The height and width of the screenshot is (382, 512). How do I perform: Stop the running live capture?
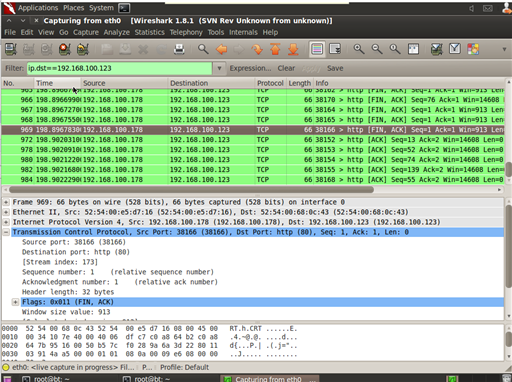[x=65, y=49]
